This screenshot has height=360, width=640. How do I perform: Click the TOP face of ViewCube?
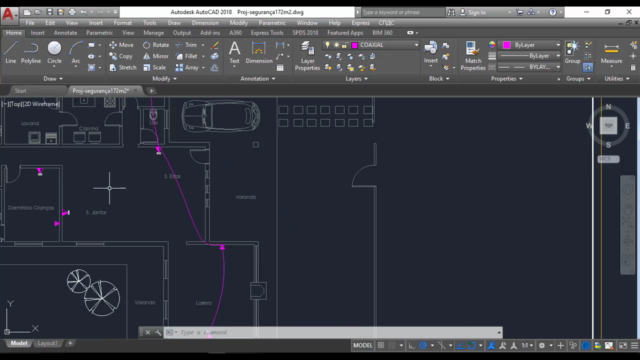point(608,125)
